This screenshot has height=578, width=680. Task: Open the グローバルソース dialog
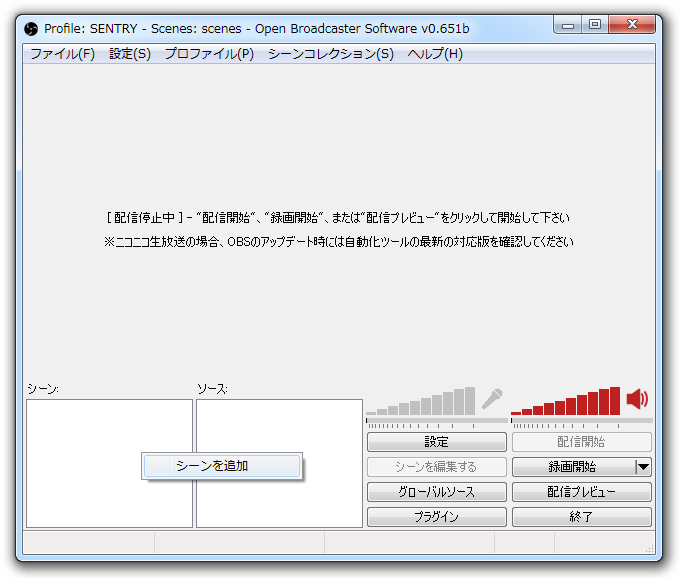pyautogui.click(x=437, y=492)
